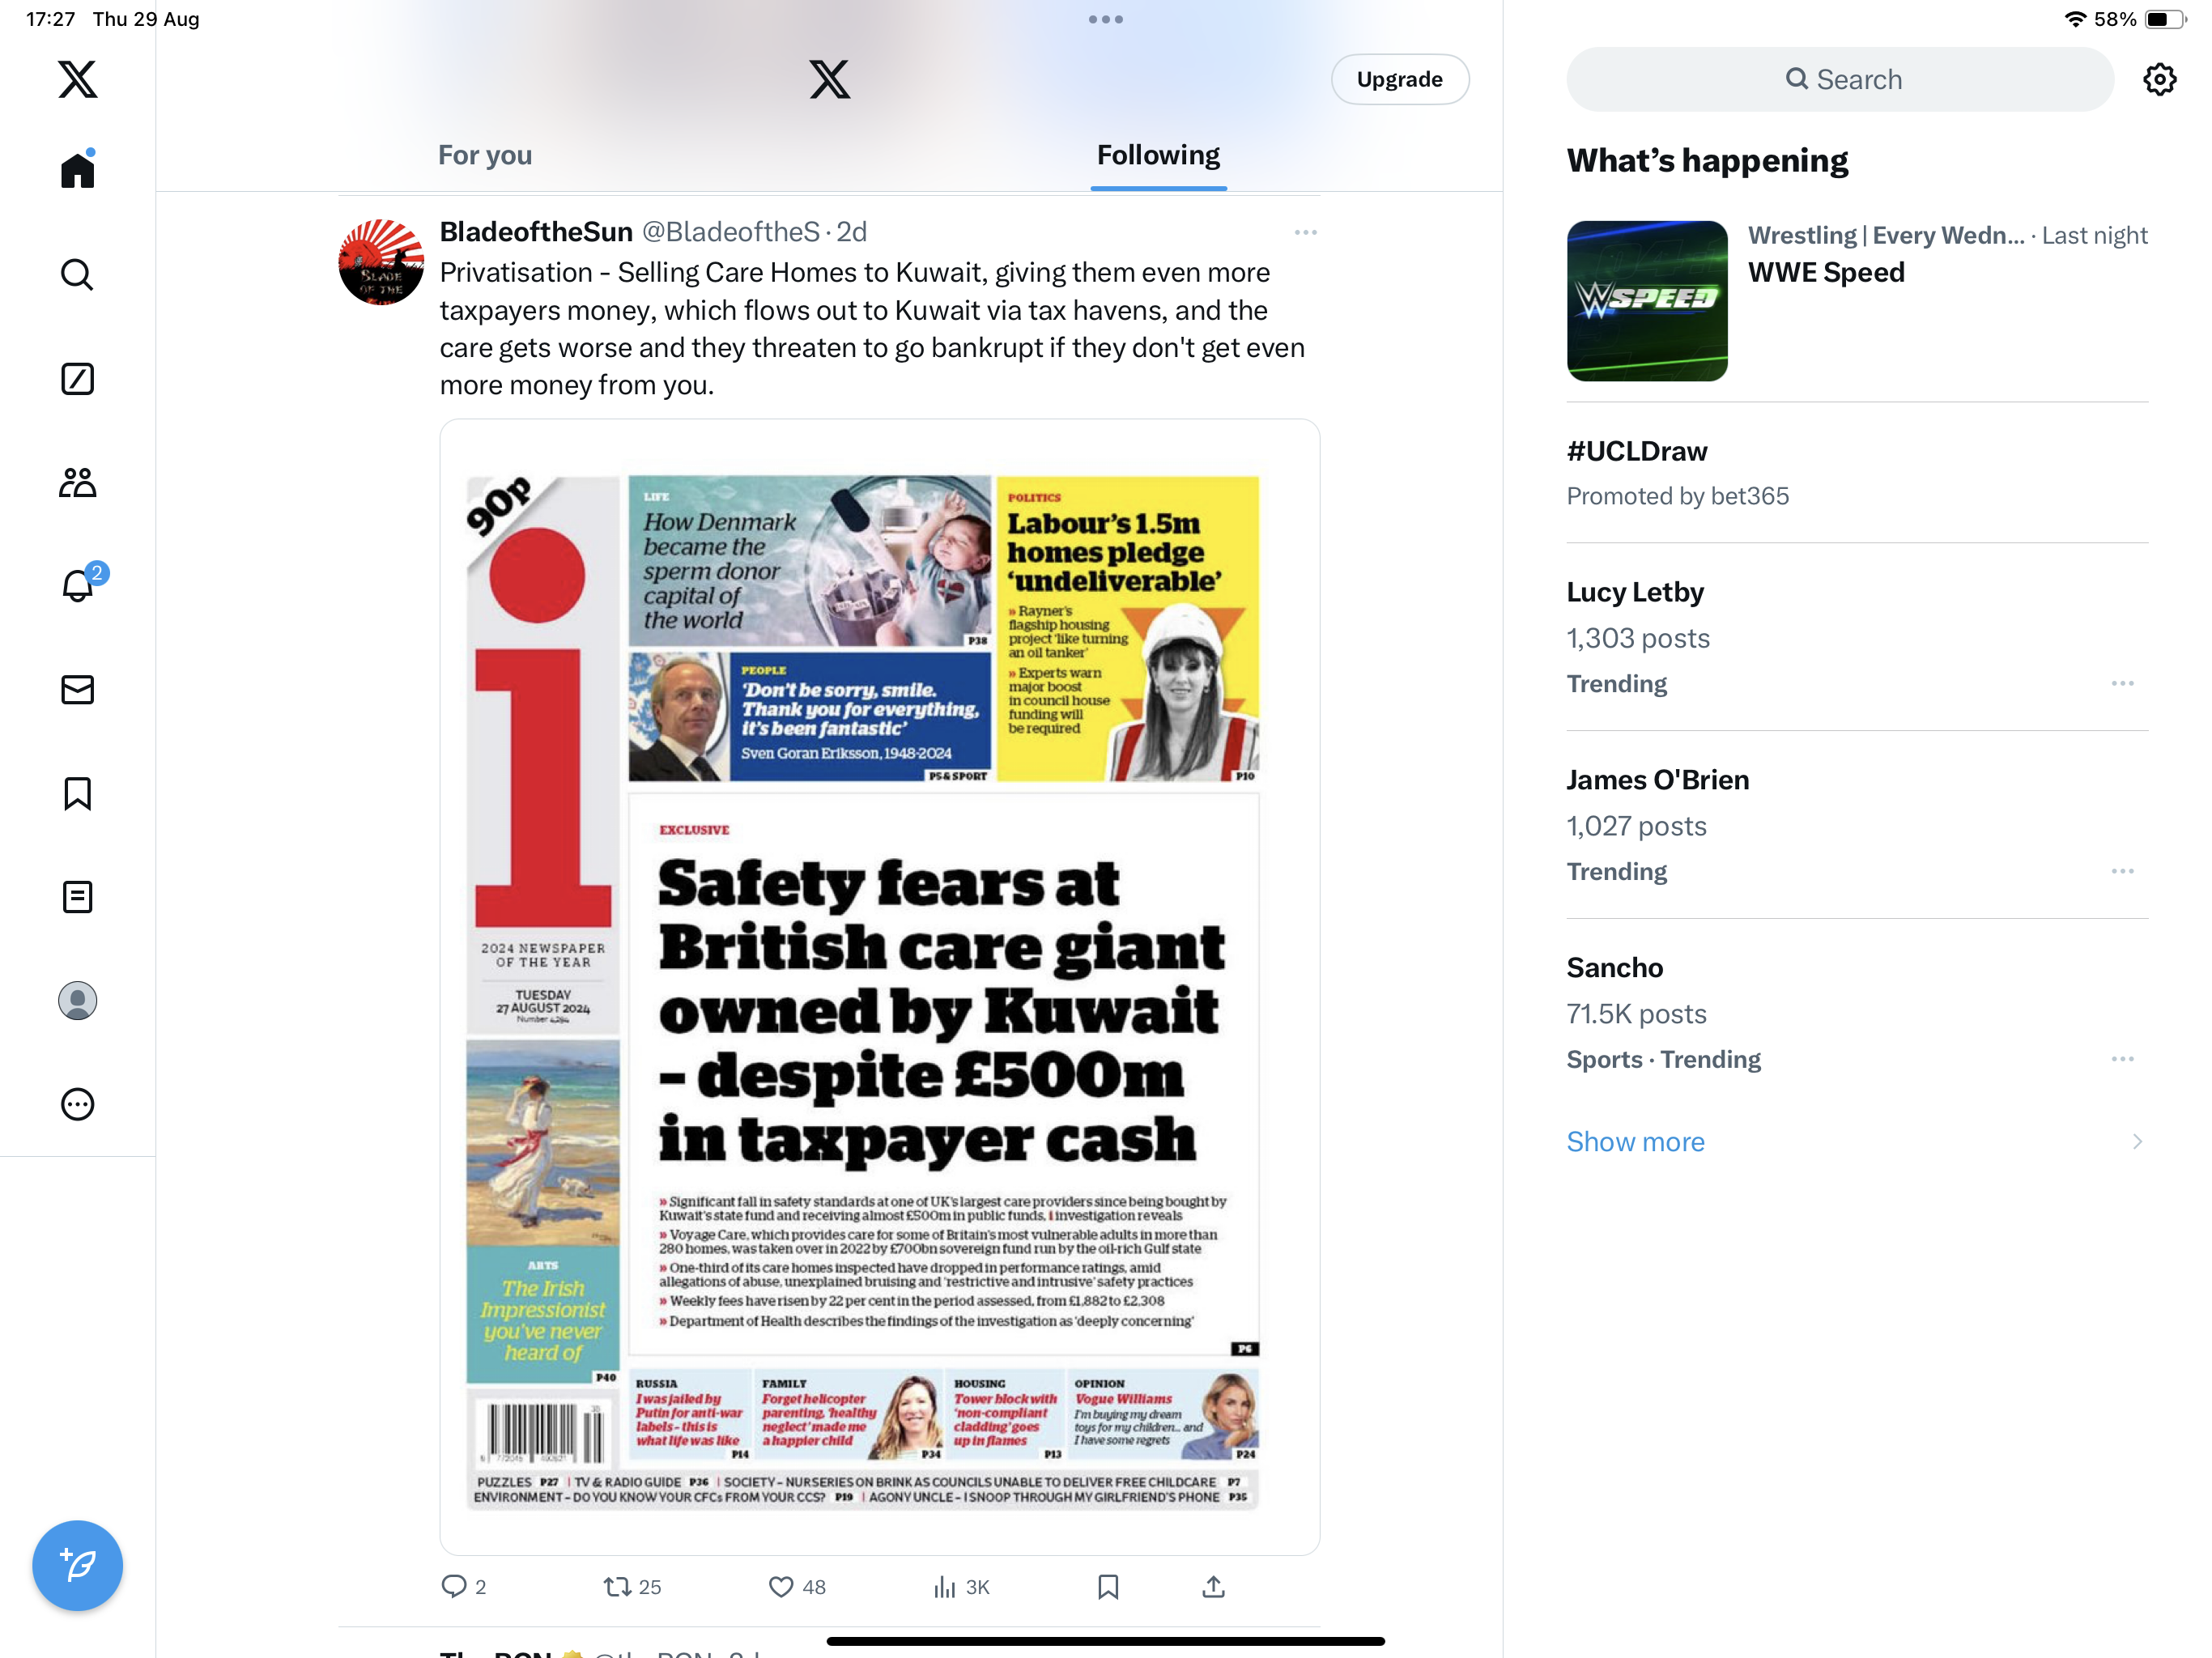Click the Upgrade button

coord(1399,79)
